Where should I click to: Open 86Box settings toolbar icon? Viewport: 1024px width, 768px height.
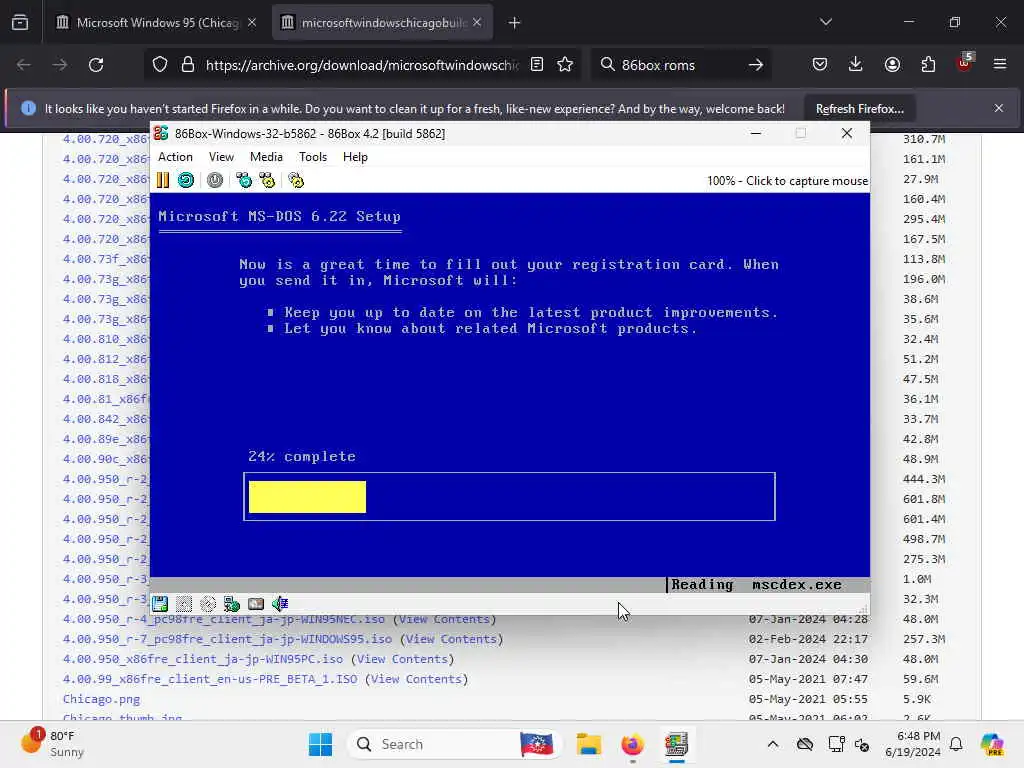tap(296, 180)
